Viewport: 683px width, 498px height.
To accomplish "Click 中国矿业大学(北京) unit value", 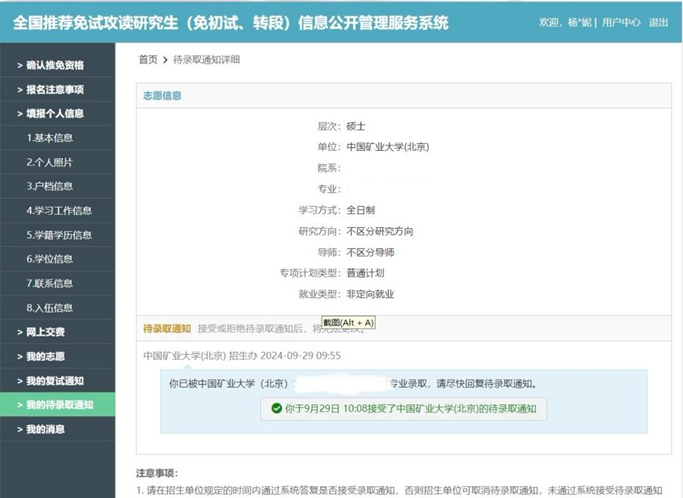I will click(x=388, y=147).
